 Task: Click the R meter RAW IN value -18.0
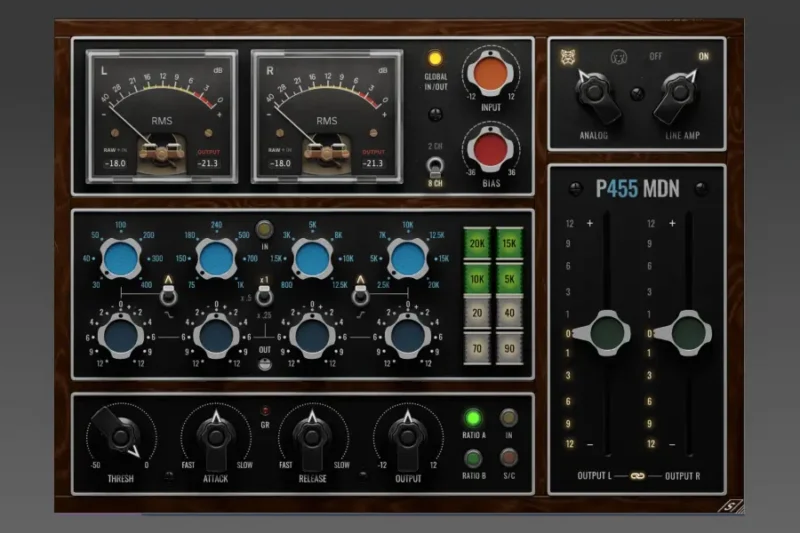tap(280, 163)
